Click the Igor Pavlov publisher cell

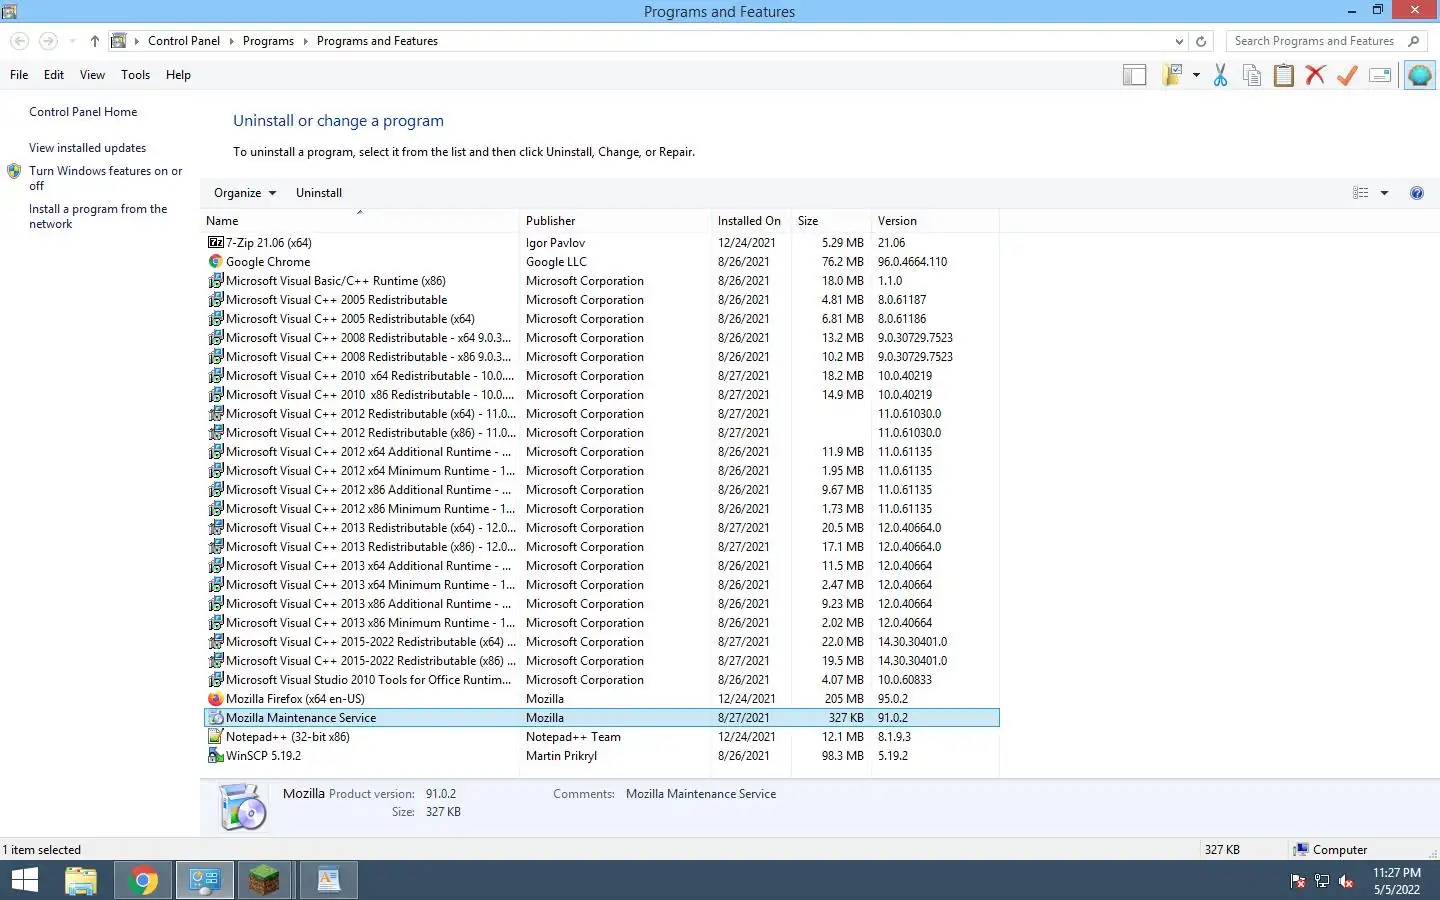coord(555,243)
